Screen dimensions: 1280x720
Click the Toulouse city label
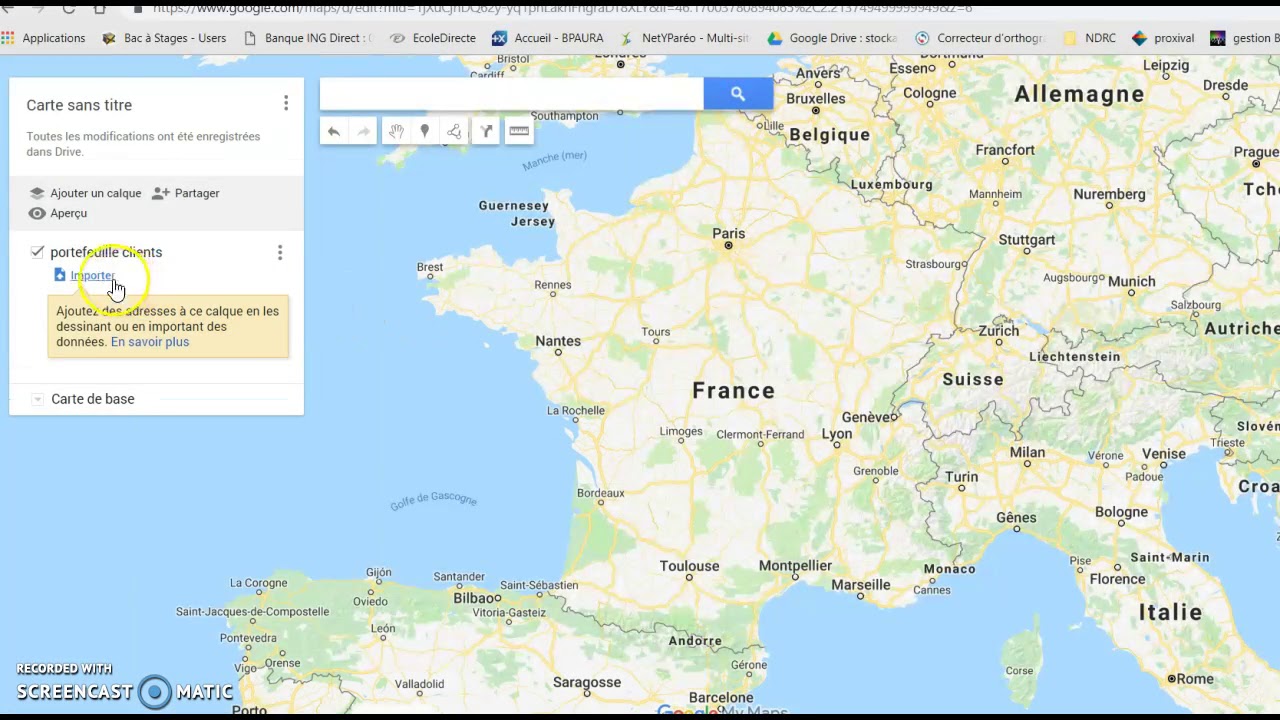pos(689,566)
